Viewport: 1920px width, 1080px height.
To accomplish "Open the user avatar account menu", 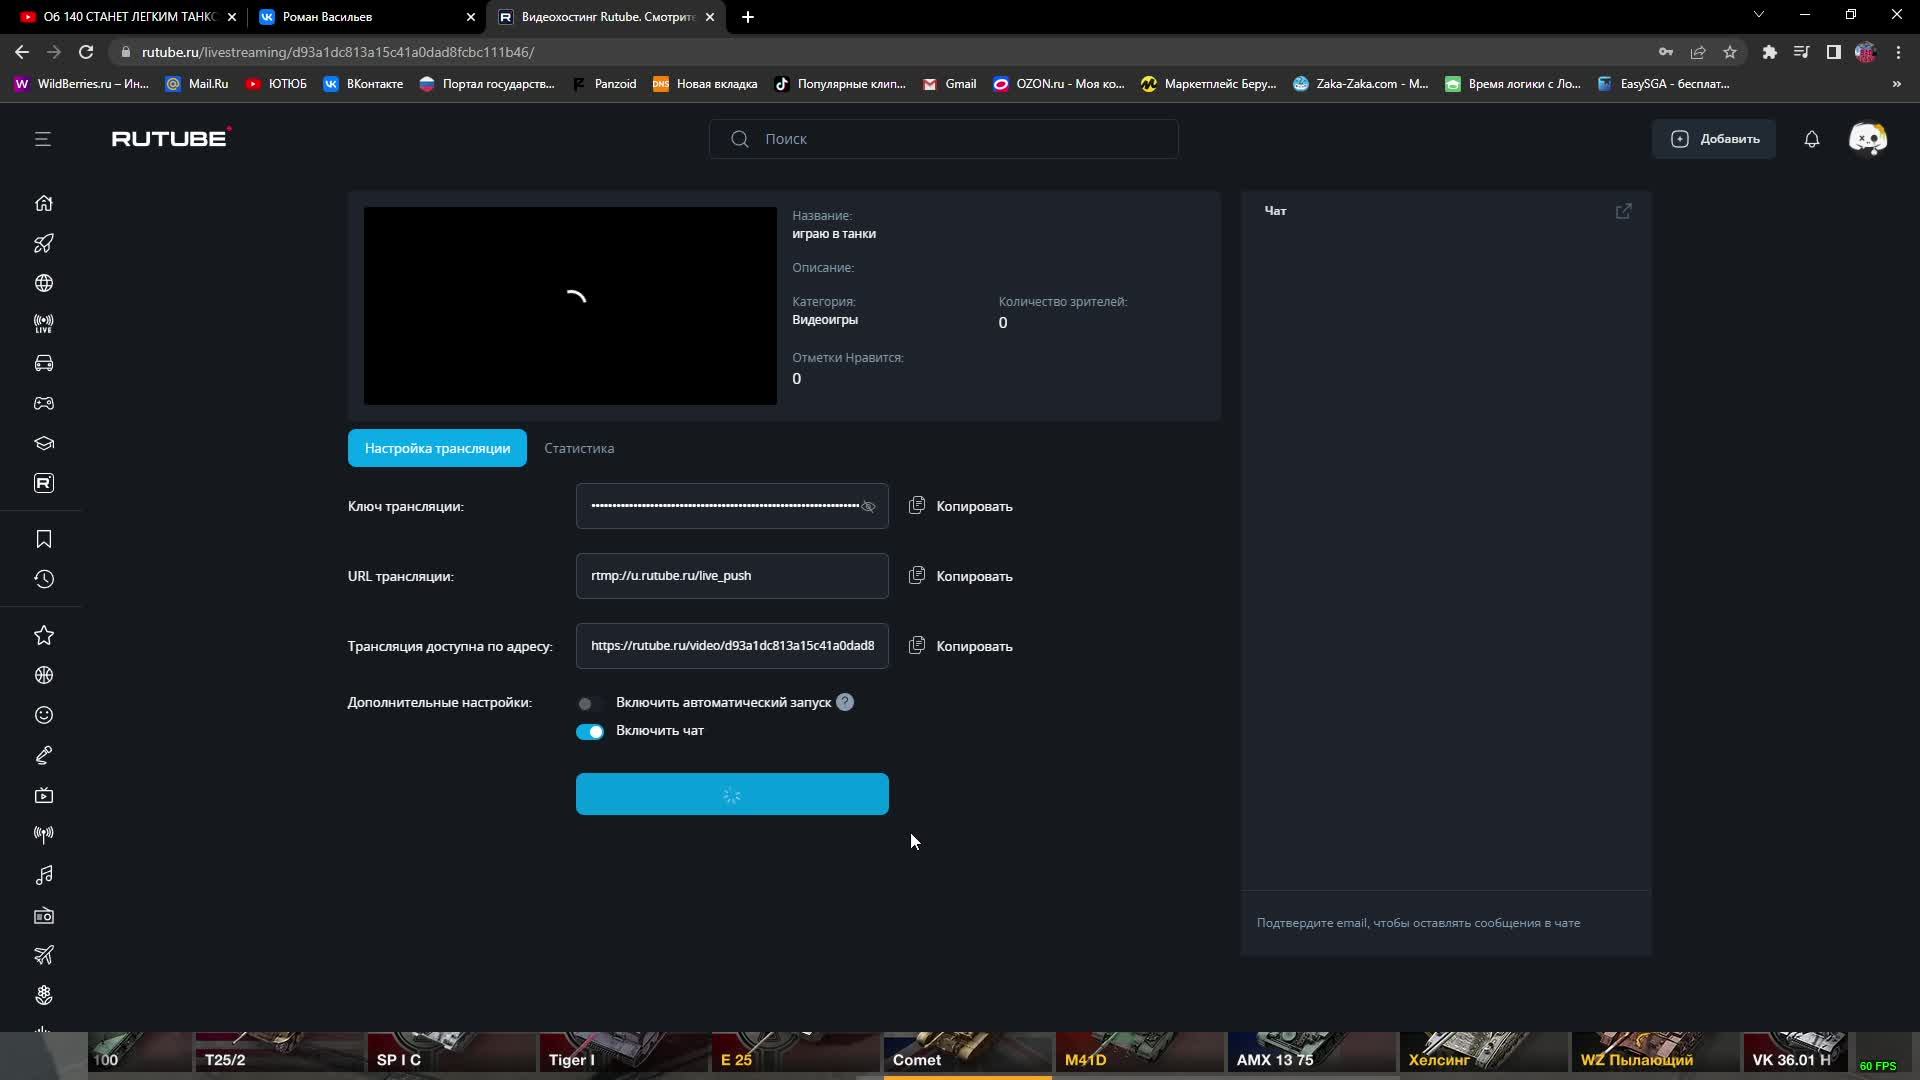I will coord(1867,139).
